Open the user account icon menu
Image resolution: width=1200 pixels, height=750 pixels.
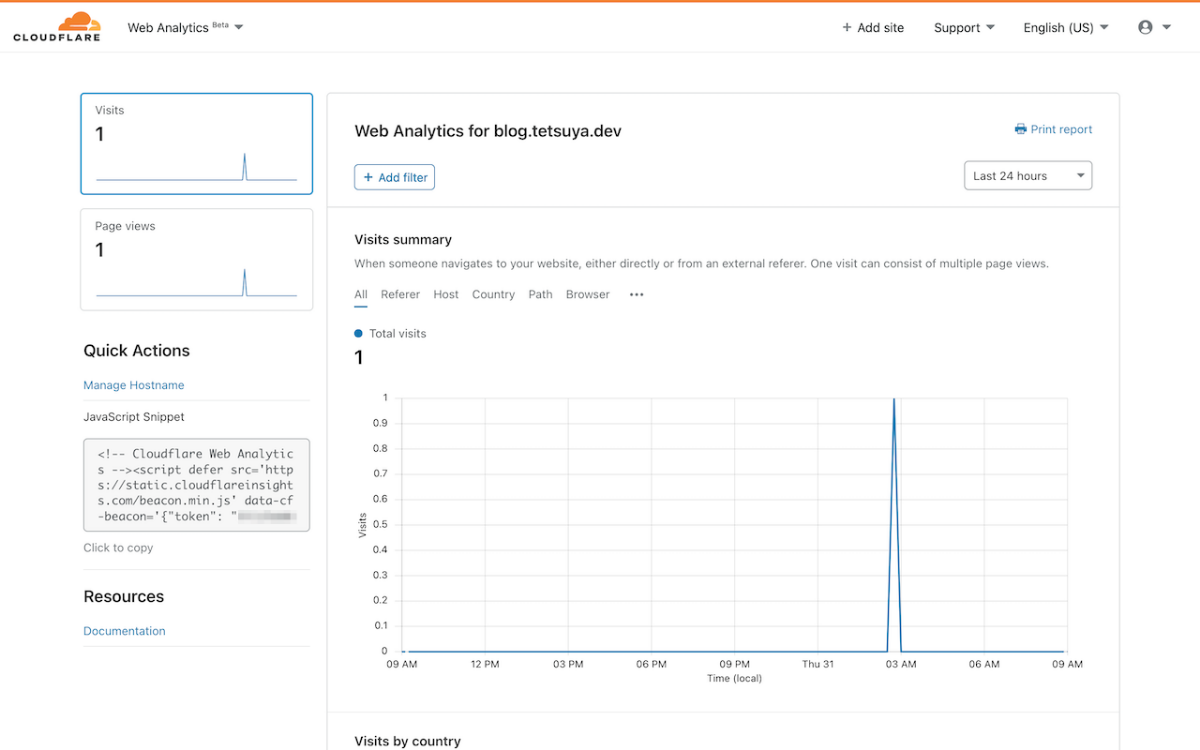1154,28
